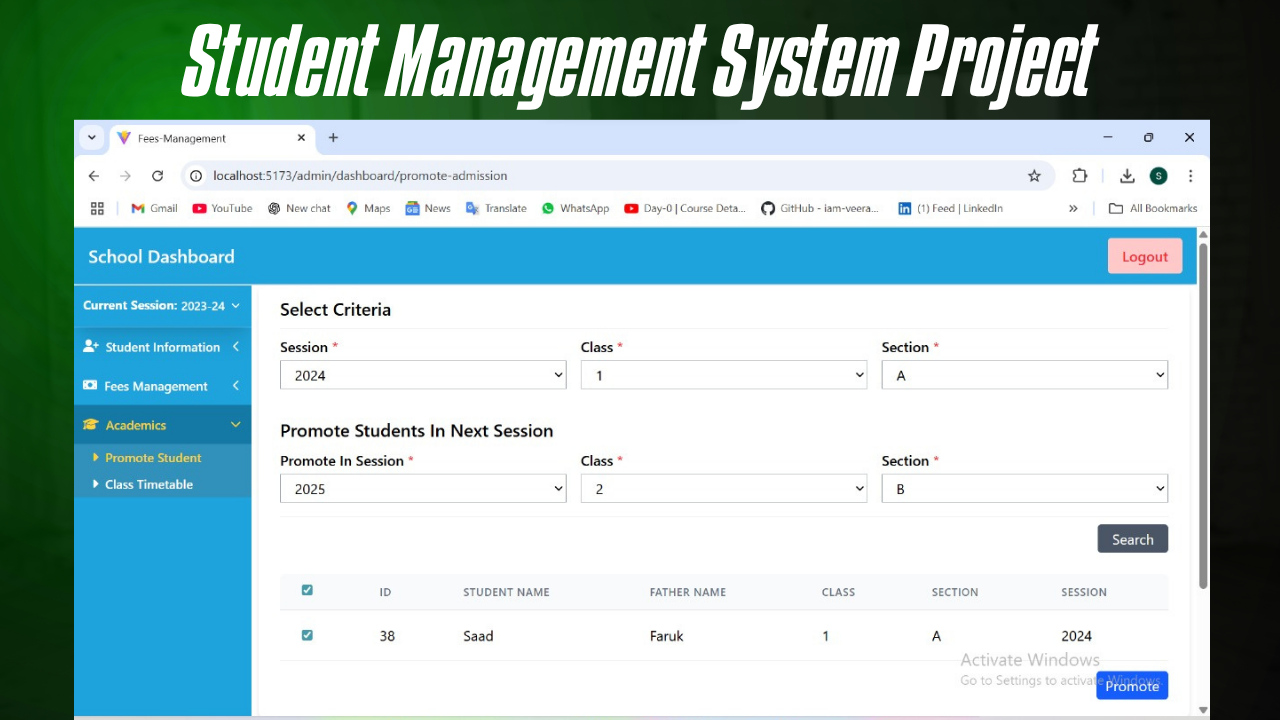
Task: Select the Student Information sidebar icon
Action: (90, 346)
